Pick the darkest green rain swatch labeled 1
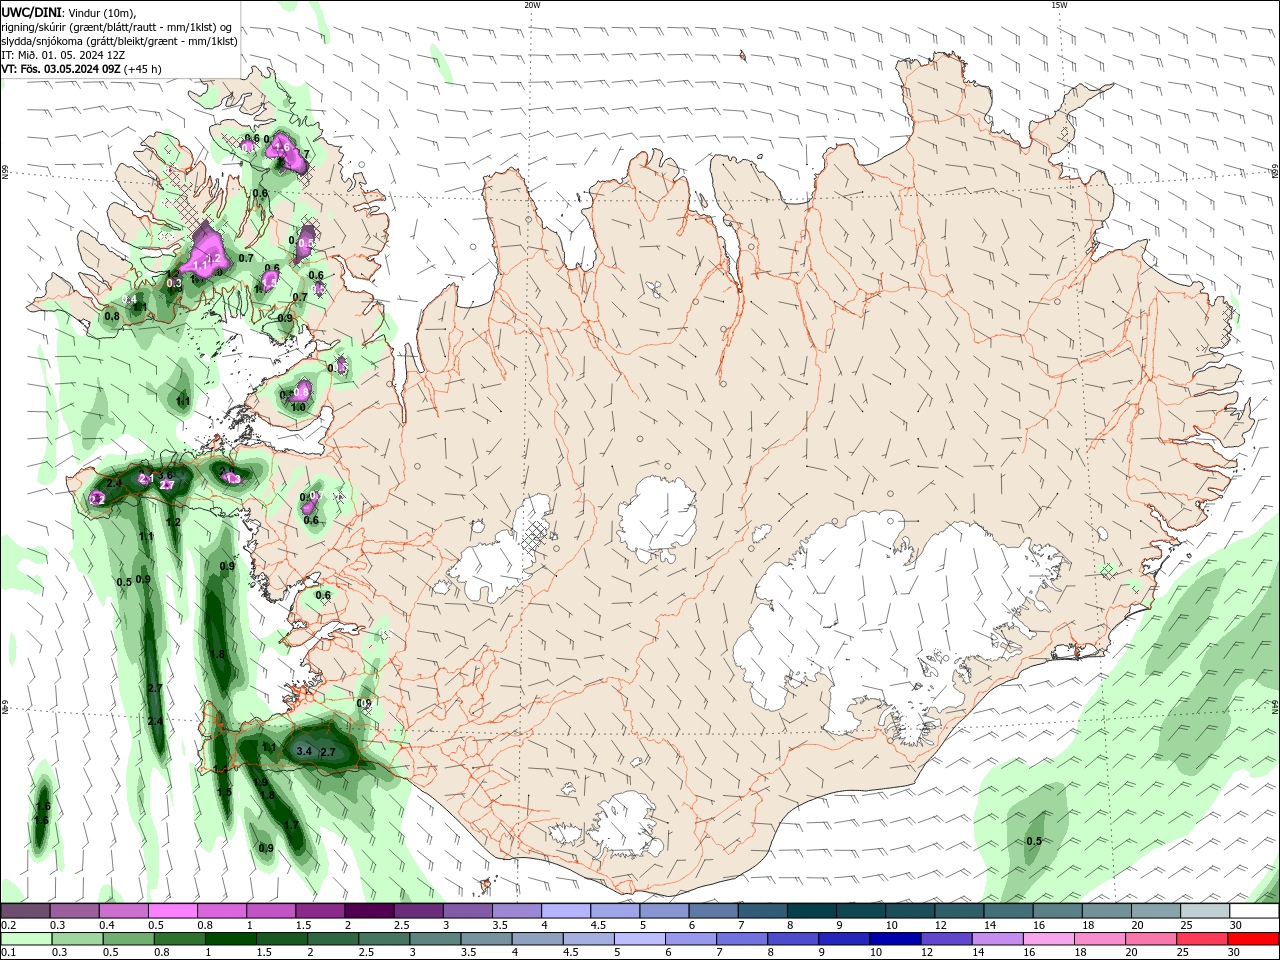Screen dimensions: 1280x960 click(231, 939)
